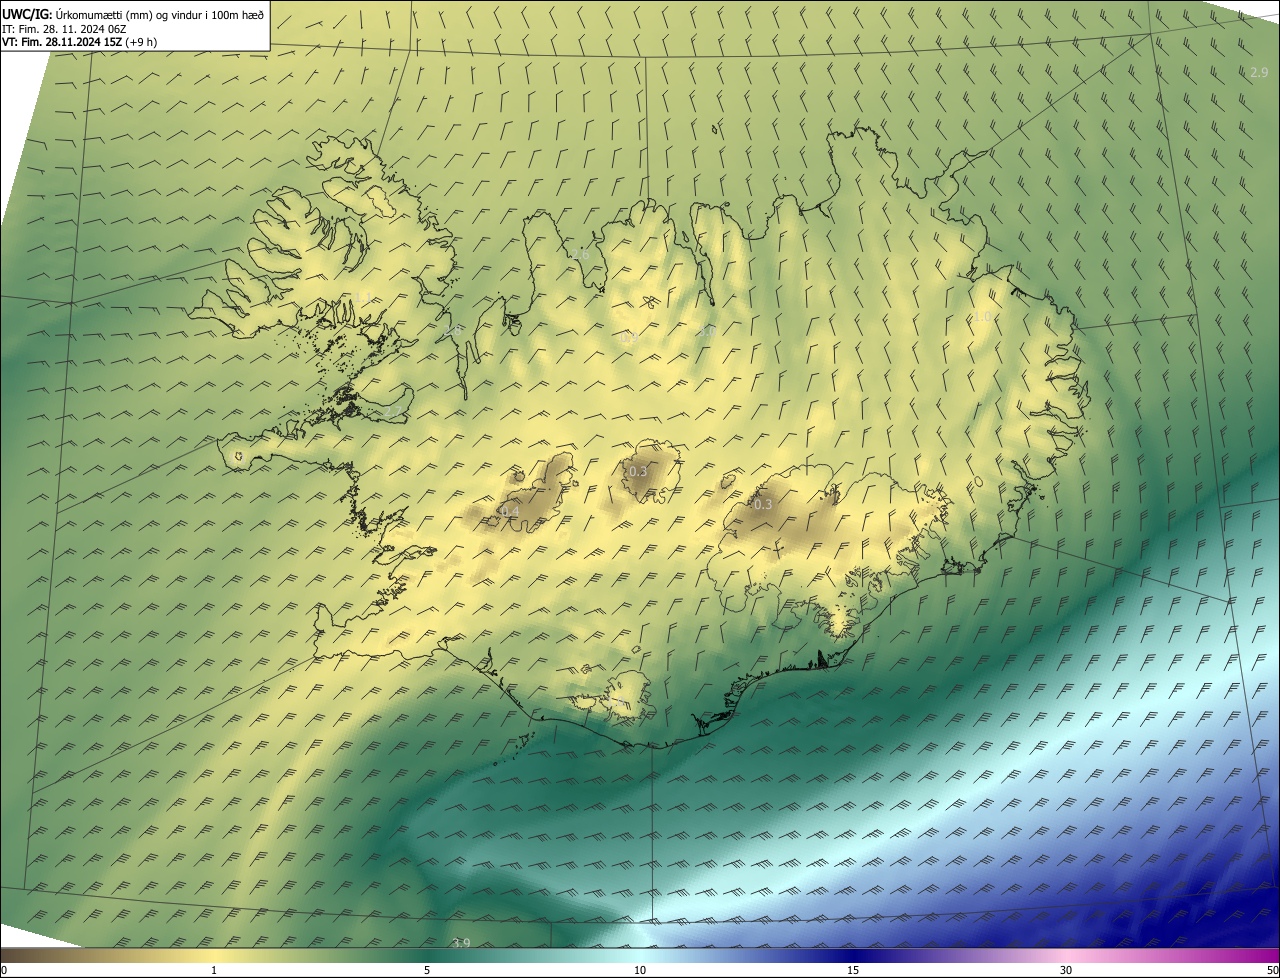Click the '2.7' map value label
1280x978 pixels.
(x=392, y=411)
